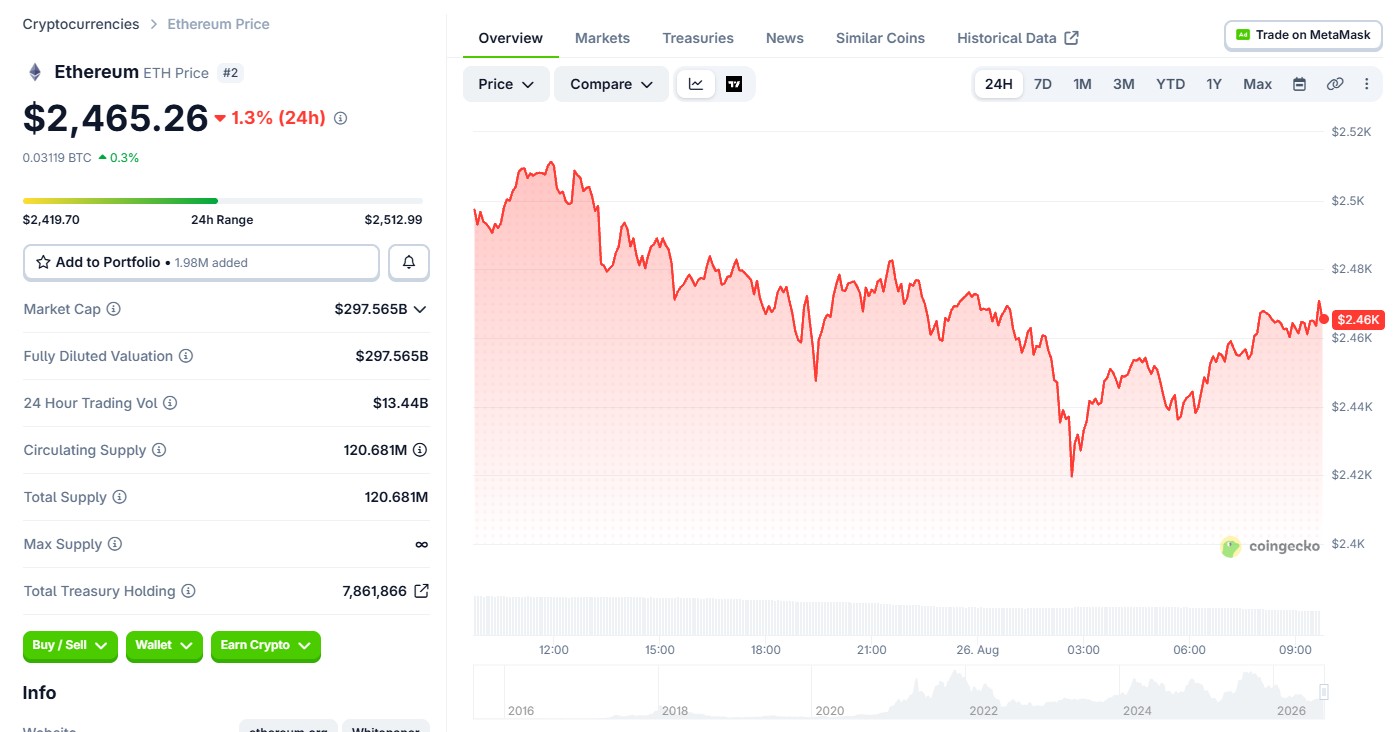Switch to TradingView chart icon
The image size is (1398, 732).
734,84
